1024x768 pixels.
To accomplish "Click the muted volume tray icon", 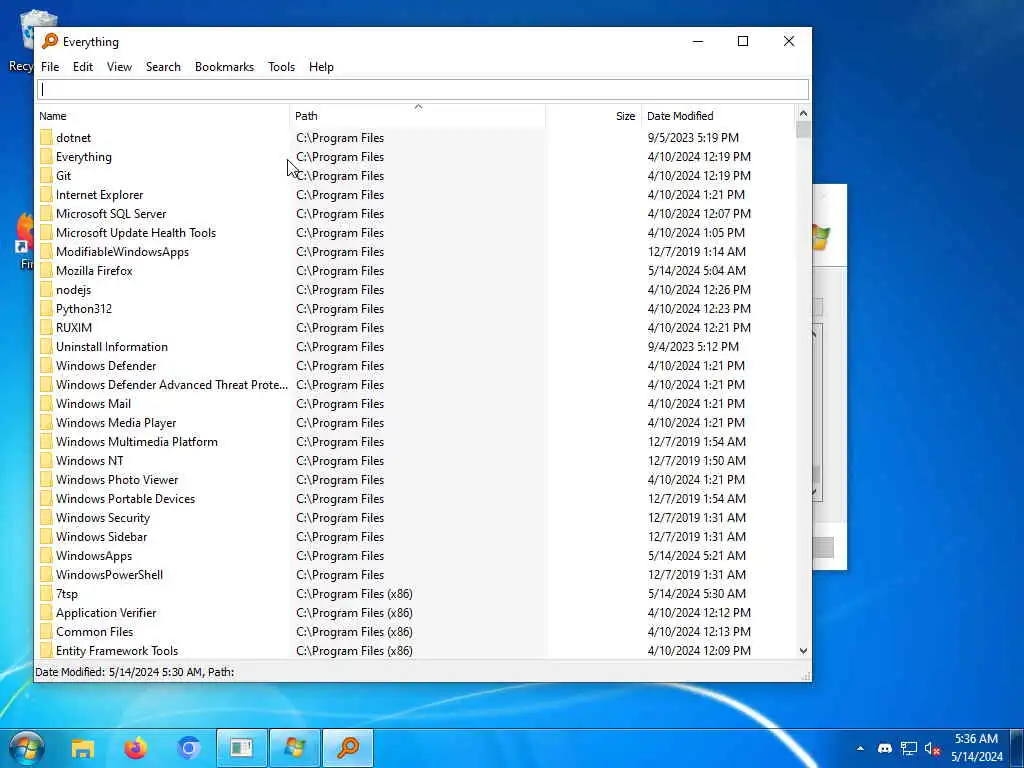I will [x=933, y=748].
